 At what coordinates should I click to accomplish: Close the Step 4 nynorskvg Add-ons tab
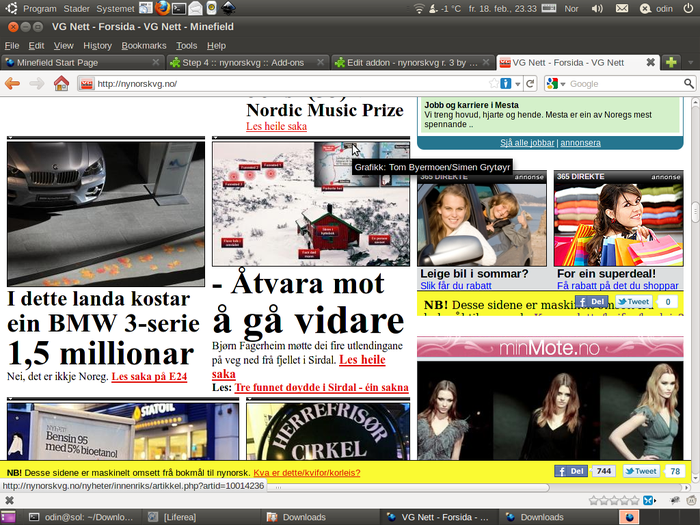[x=321, y=62]
